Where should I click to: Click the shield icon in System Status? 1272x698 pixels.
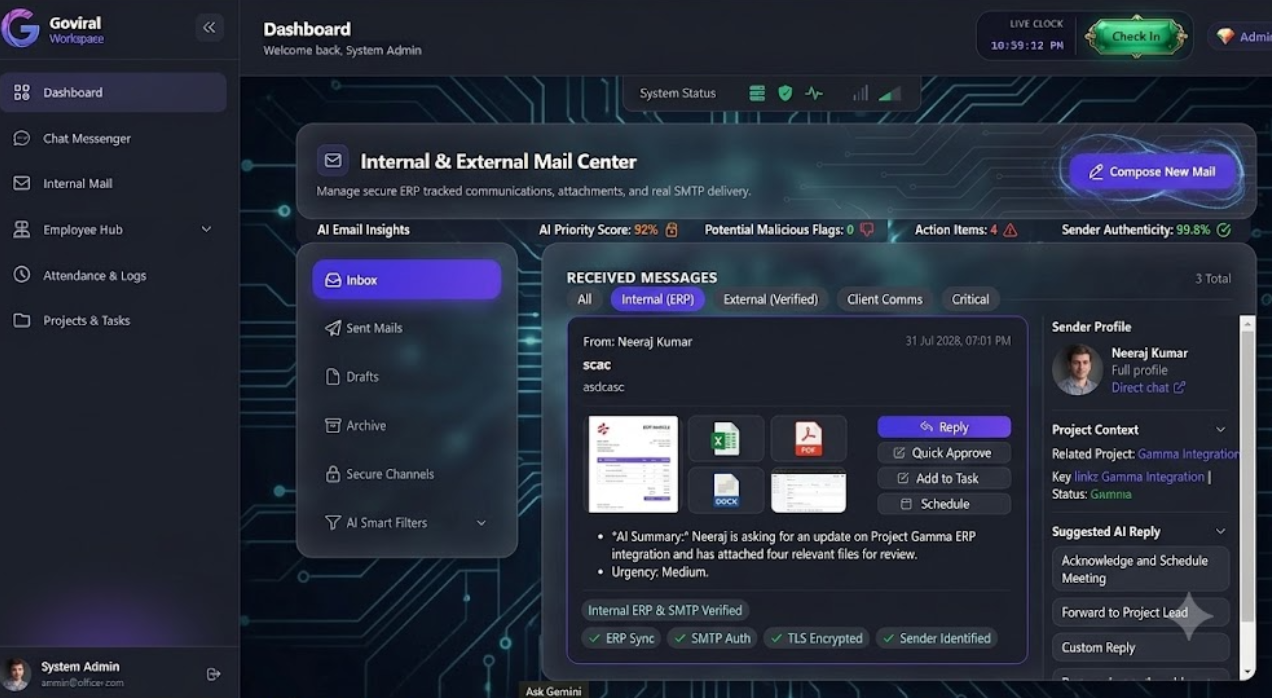785,93
